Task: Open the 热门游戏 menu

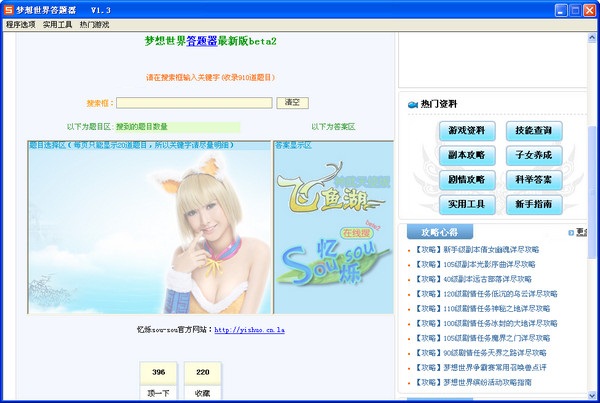Action: click(94, 25)
